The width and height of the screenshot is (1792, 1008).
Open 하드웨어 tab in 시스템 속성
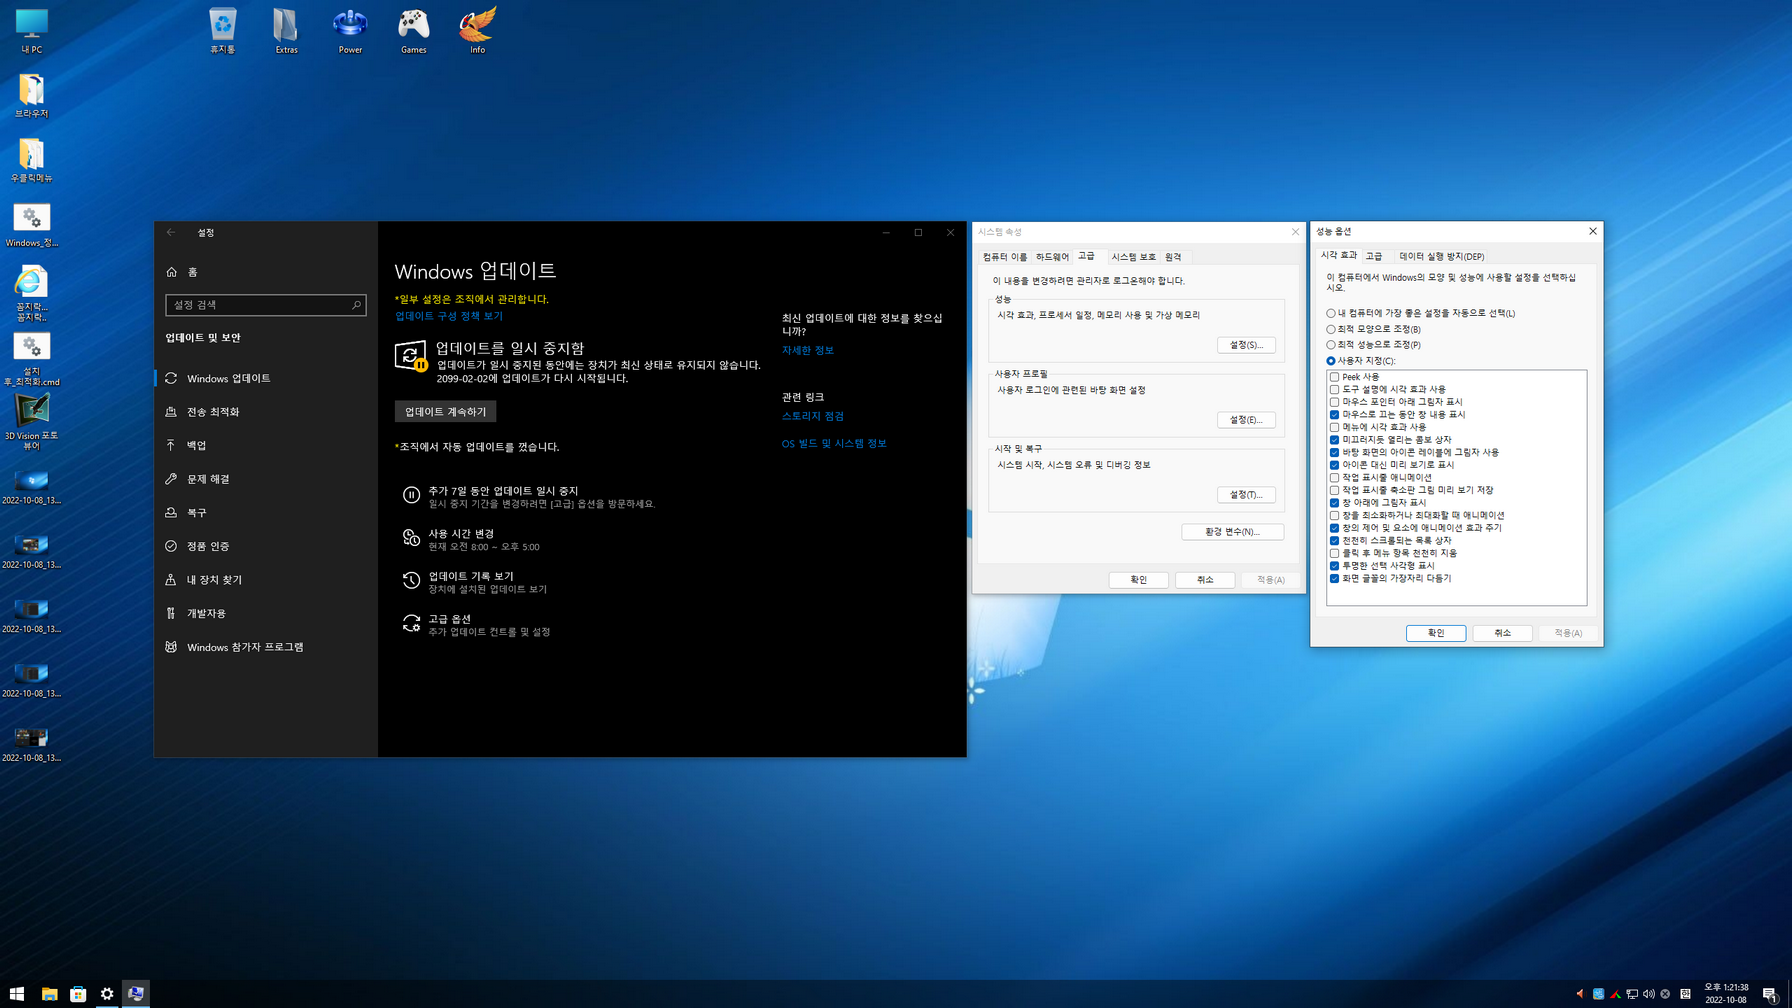1052,257
